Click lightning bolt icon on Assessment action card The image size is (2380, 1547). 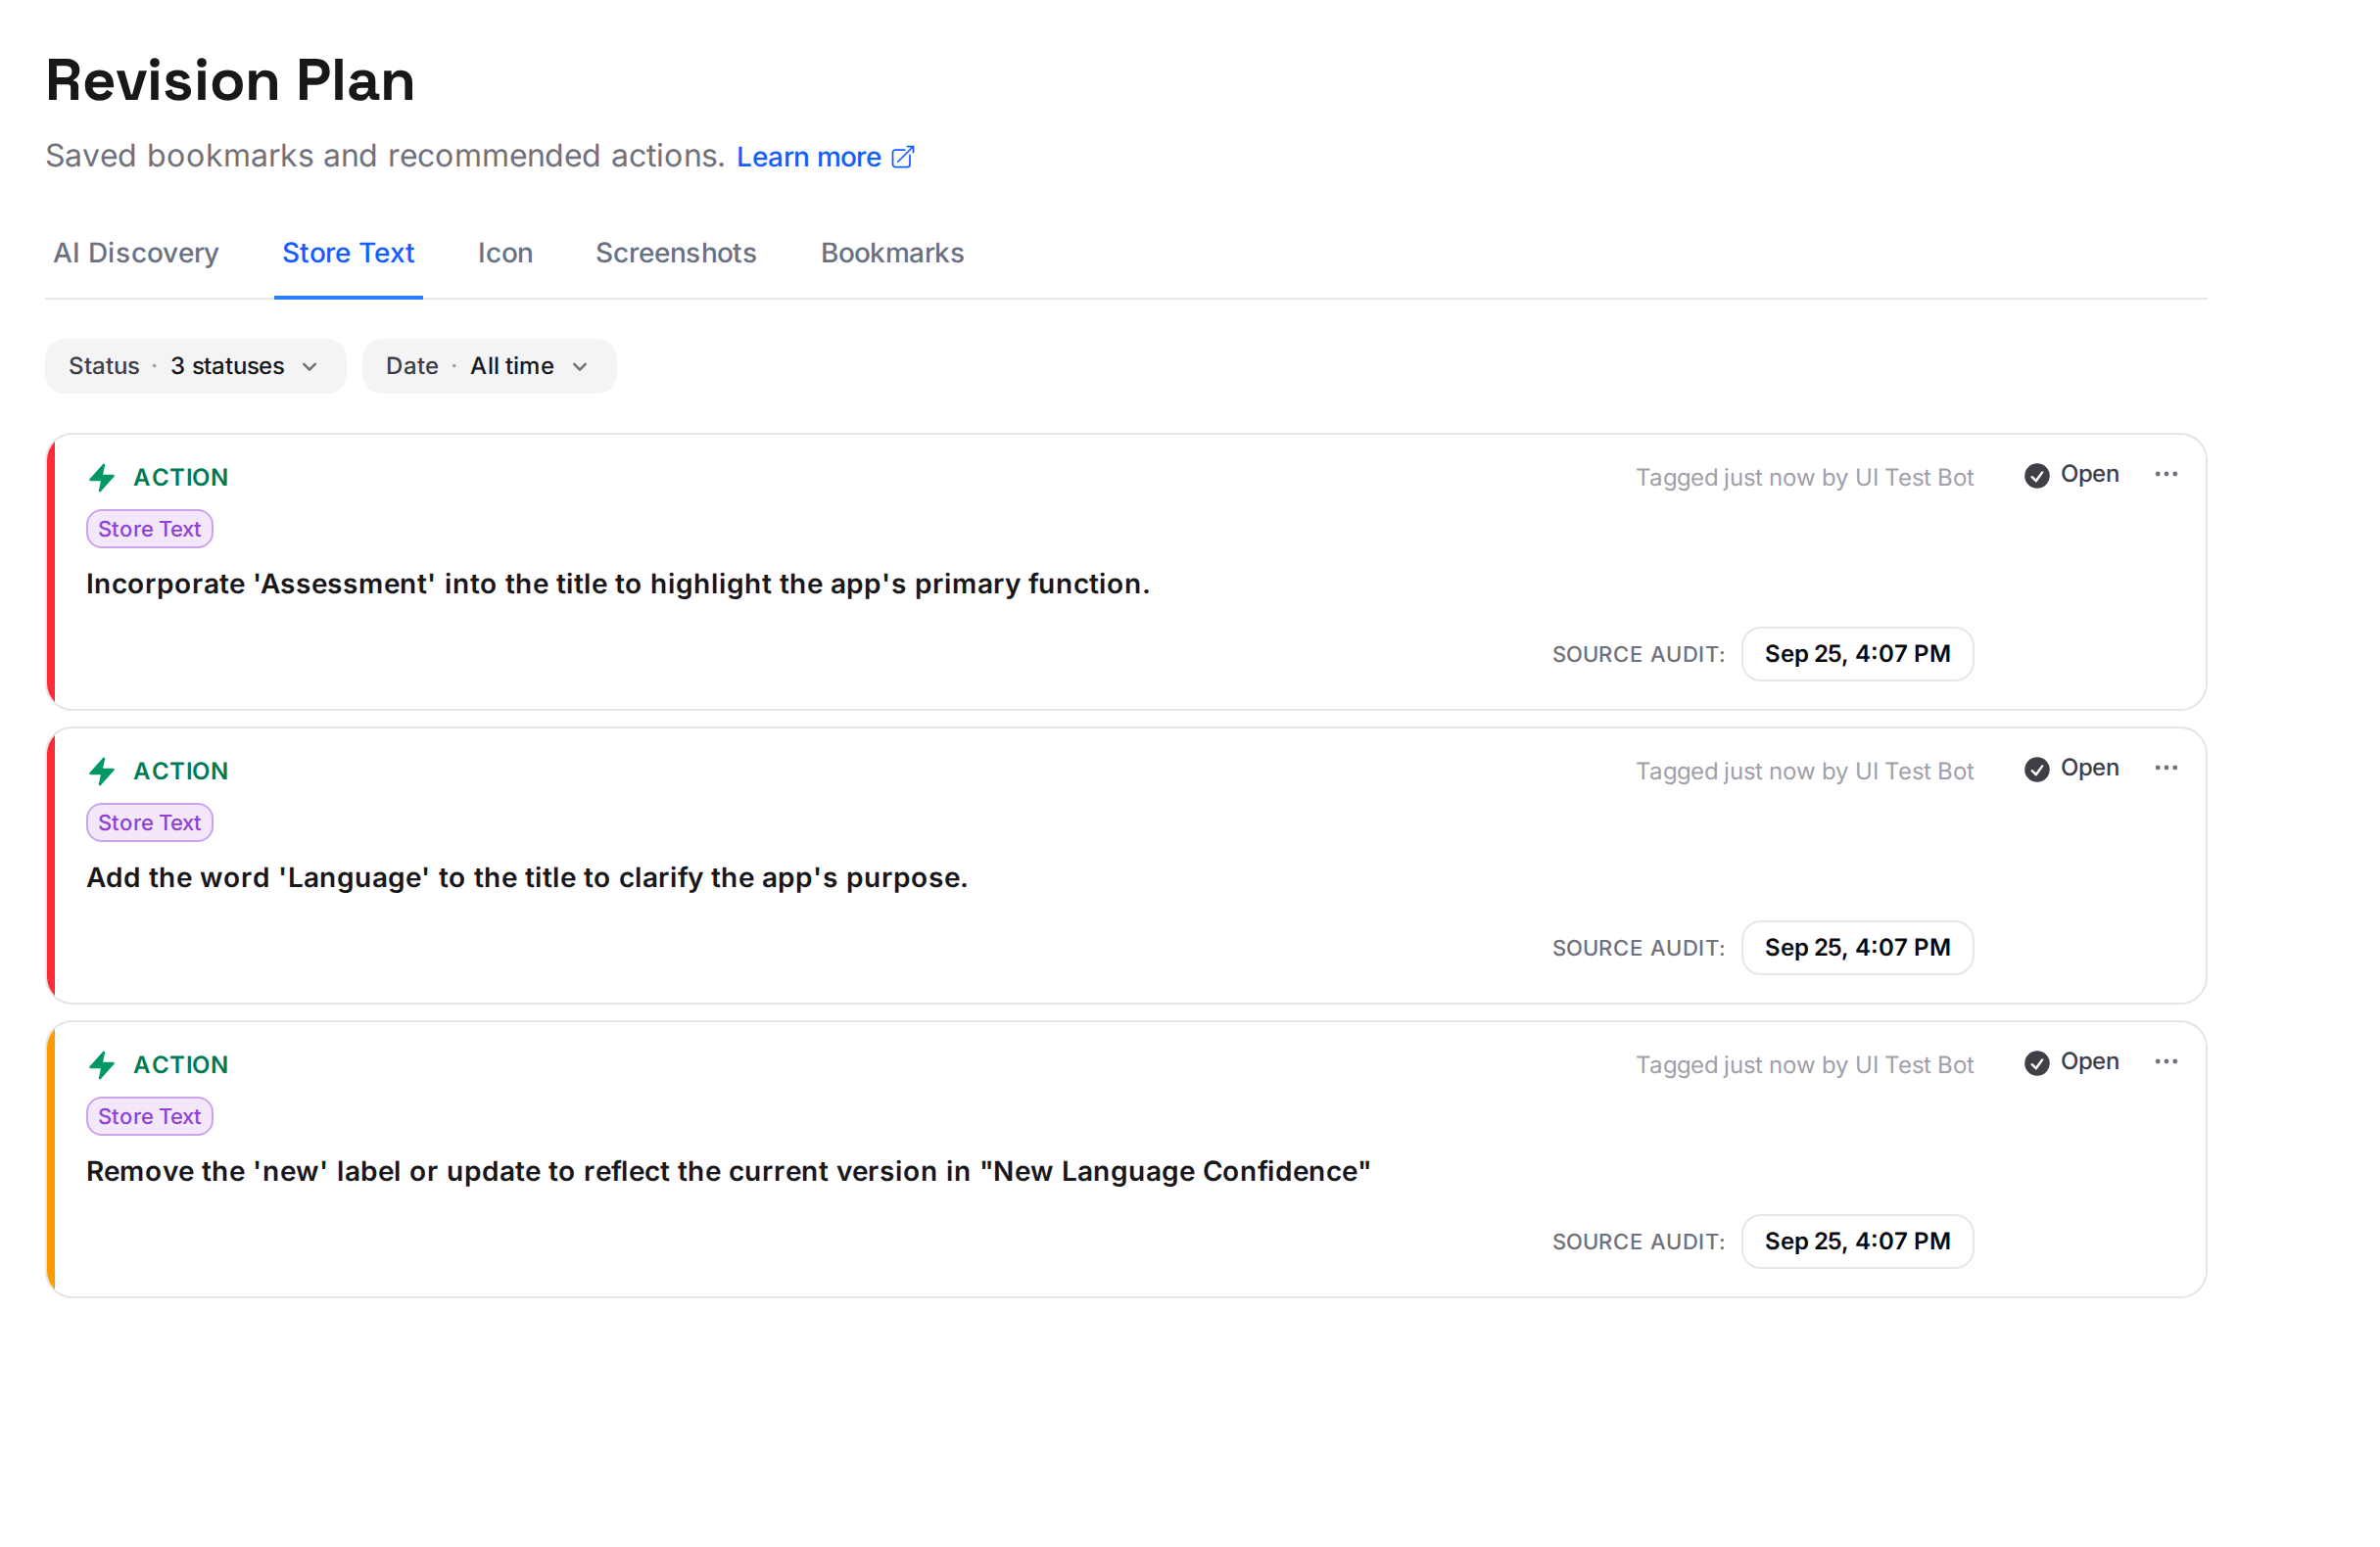[x=102, y=478]
